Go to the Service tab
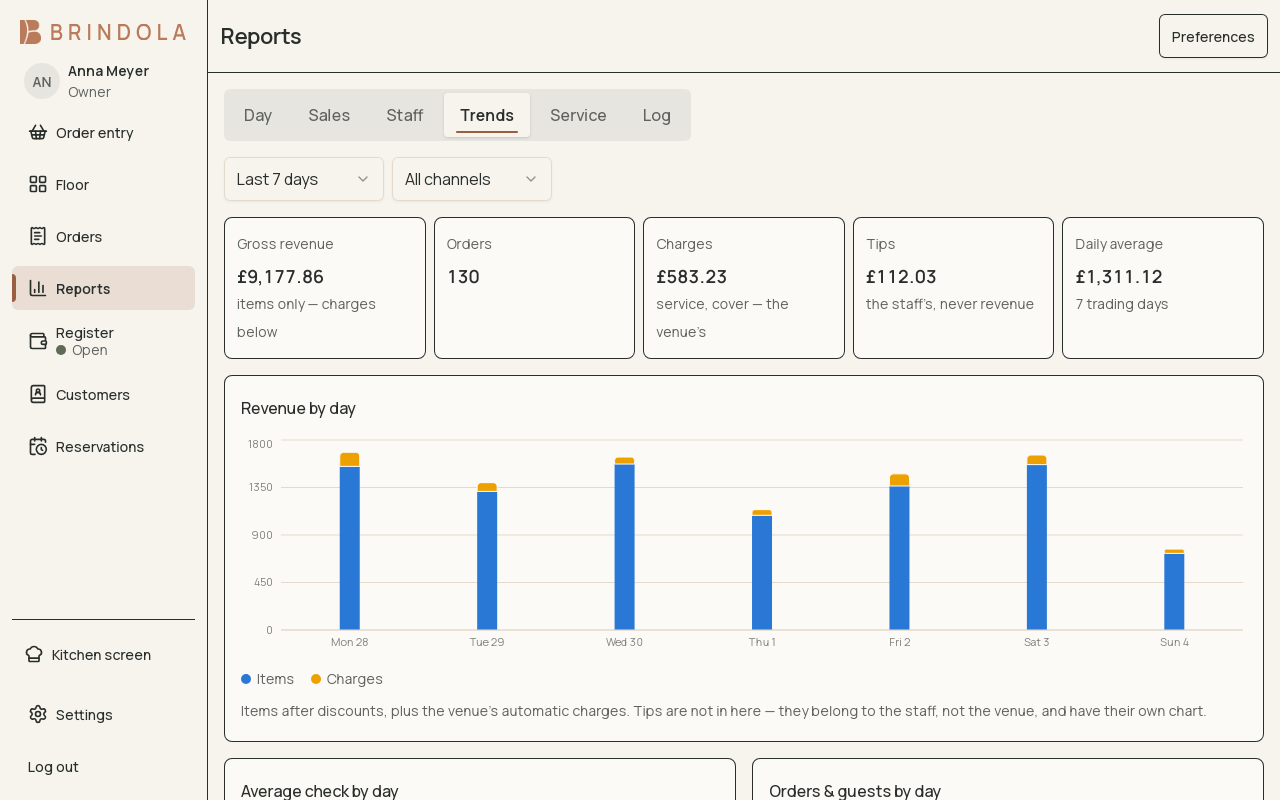 click(578, 115)
